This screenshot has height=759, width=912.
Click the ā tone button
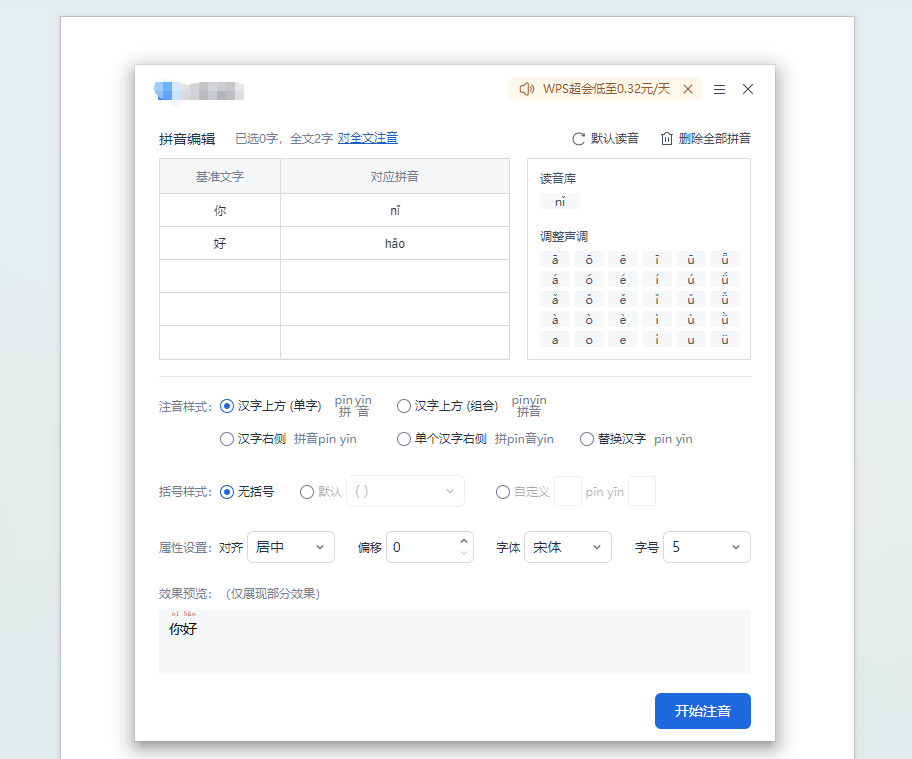555,259
